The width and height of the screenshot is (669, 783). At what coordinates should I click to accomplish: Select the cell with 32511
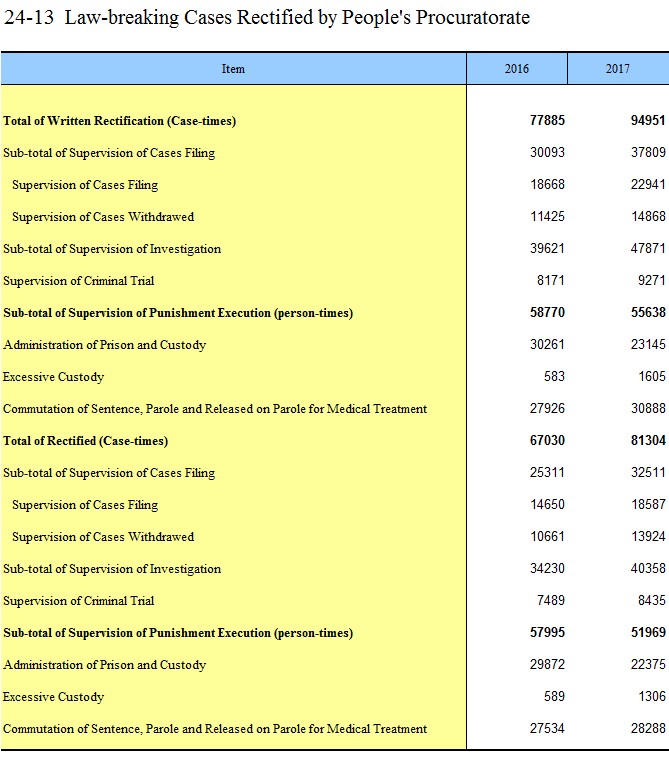point(648,472)
